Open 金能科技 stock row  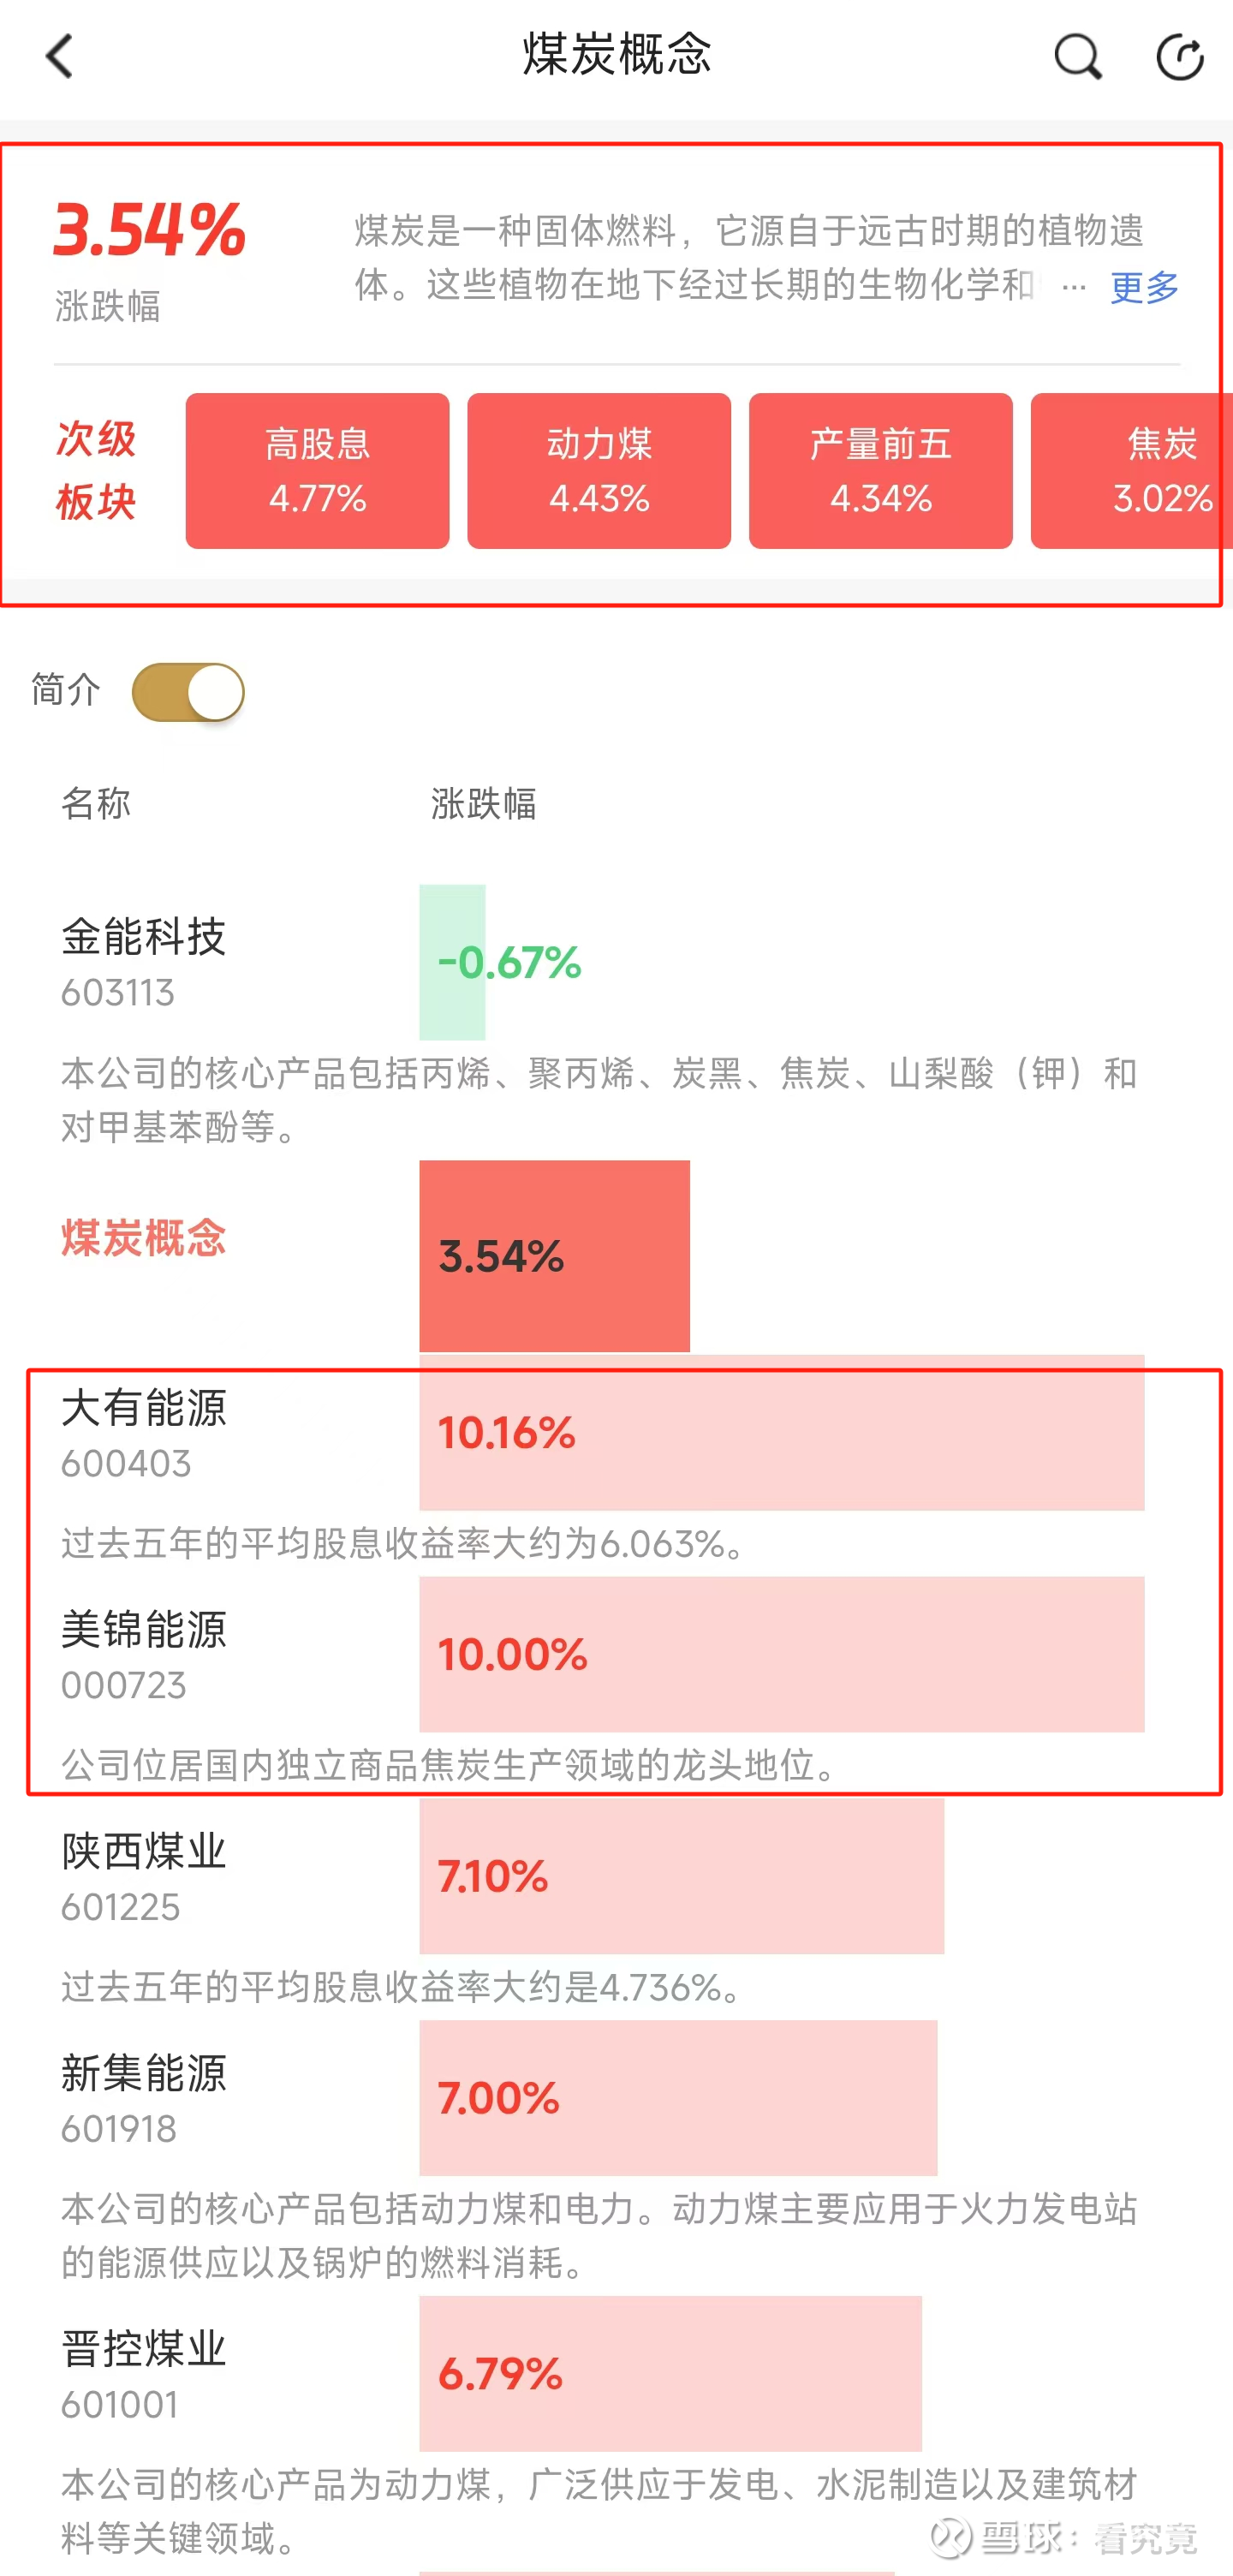[144, 960]
